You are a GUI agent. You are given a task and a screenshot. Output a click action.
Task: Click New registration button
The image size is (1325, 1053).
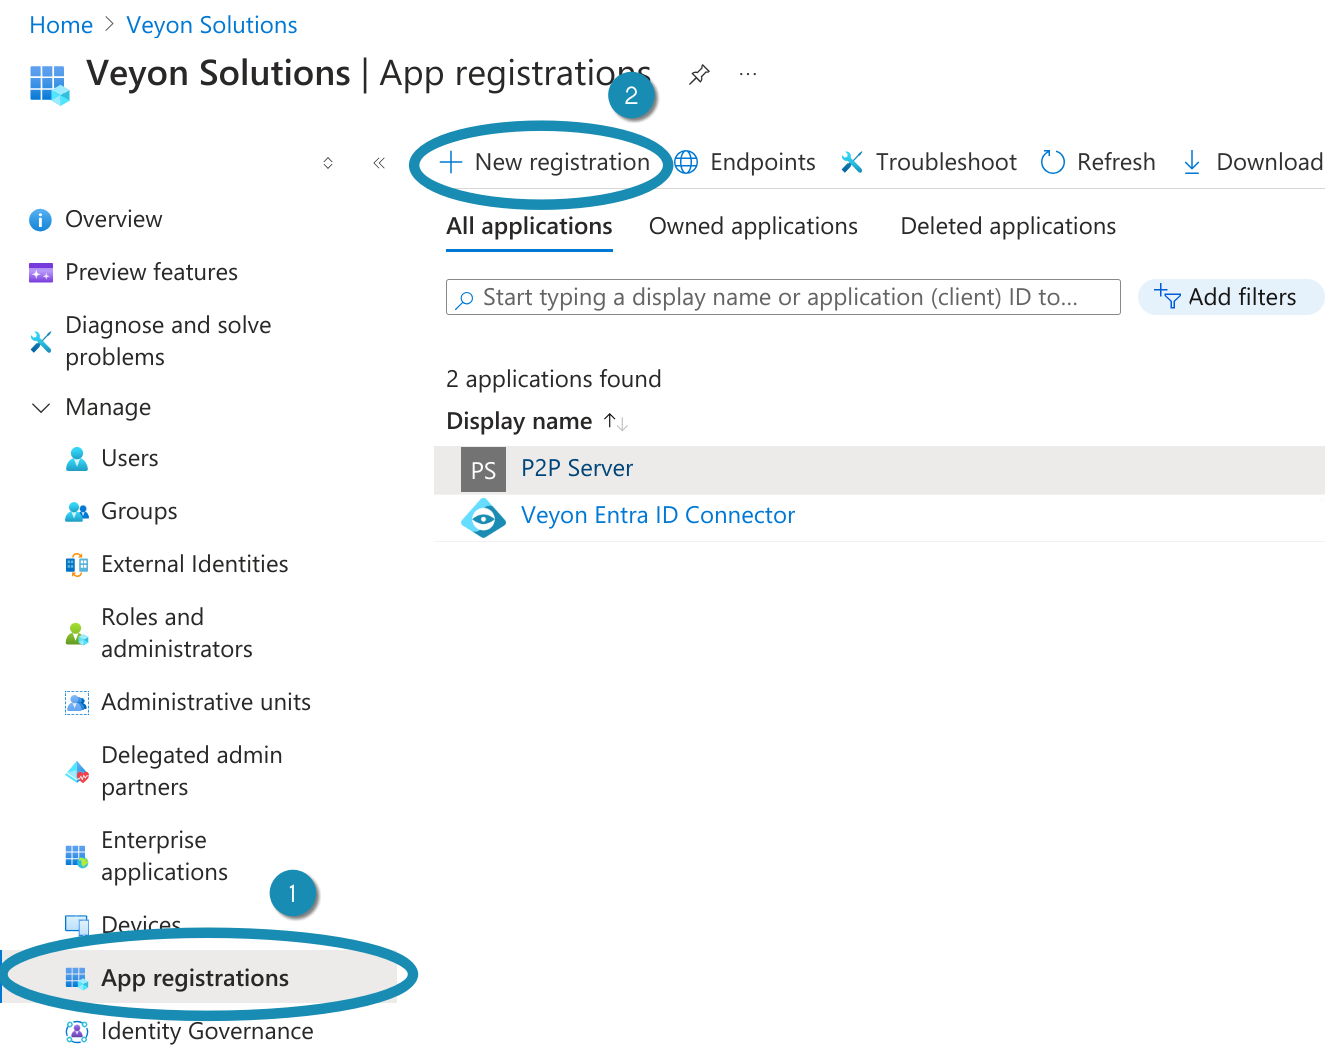546,162
